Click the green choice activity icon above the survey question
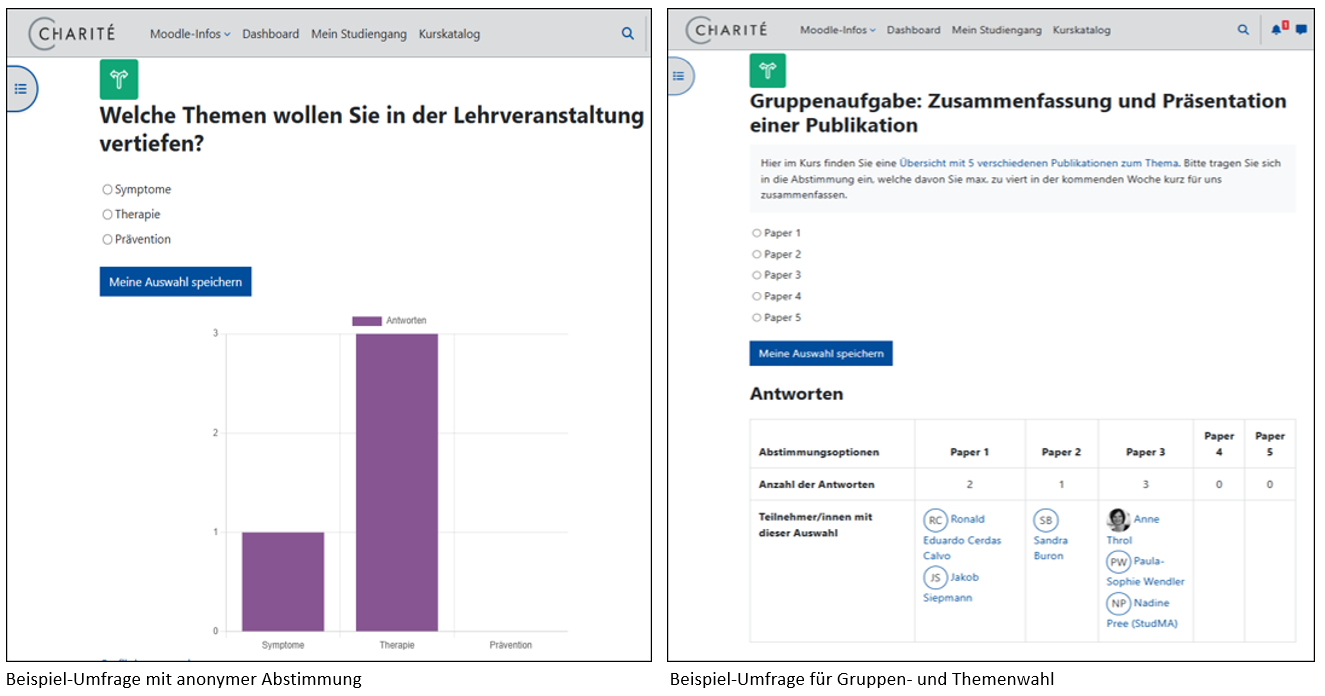Screen dimensions: 1325x696 tap(117, 77)
